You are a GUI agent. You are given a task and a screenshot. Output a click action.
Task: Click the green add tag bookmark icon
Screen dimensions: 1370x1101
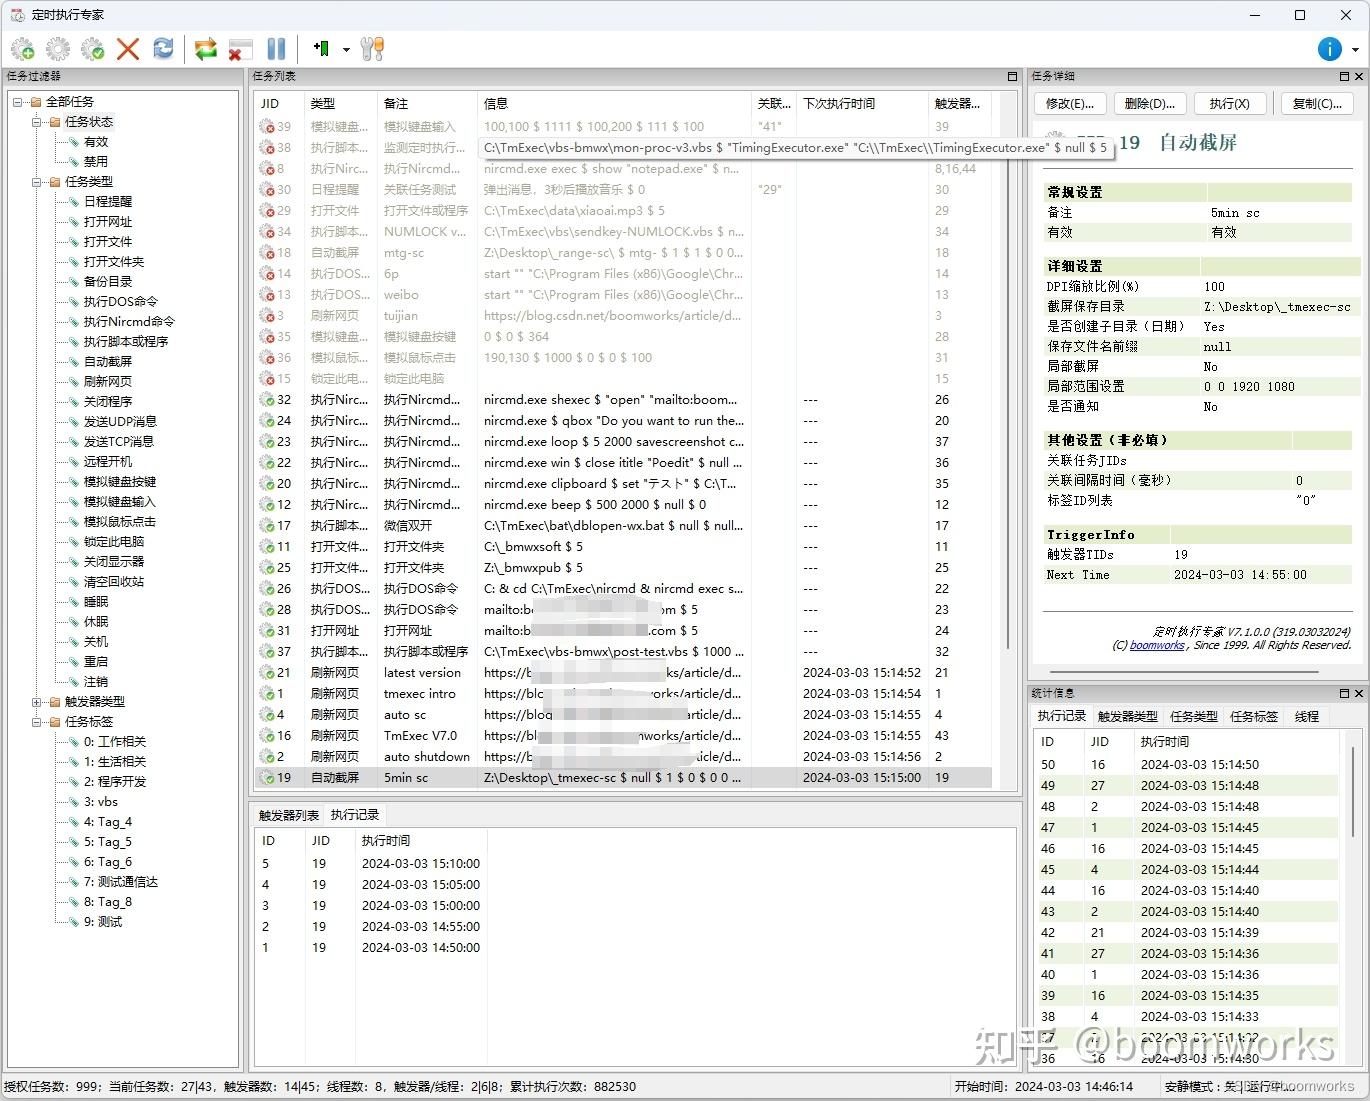[322, 48]
